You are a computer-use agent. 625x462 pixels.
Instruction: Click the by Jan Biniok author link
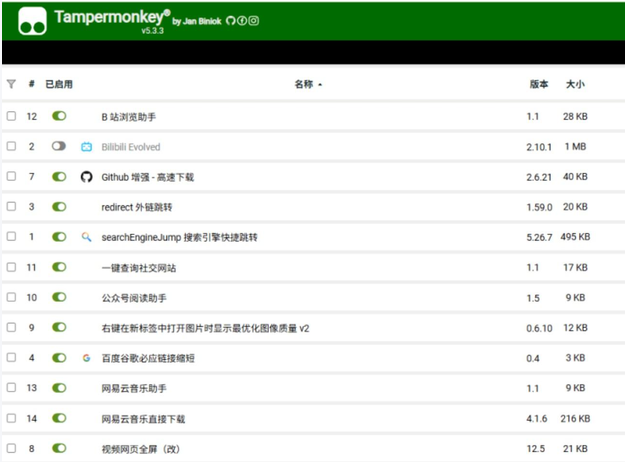click(x=197, y=22)
